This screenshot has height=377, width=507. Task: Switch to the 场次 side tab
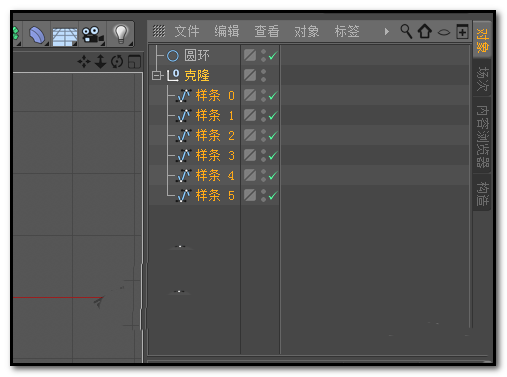coord(482,79)
